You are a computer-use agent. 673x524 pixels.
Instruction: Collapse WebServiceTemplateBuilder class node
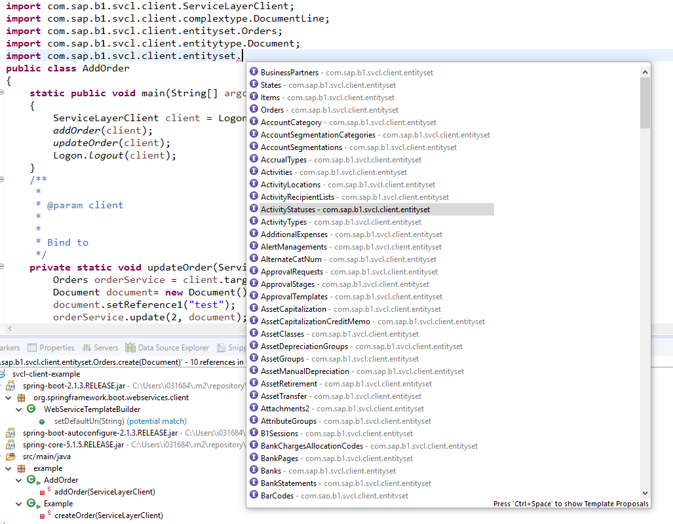tap(18, 409)
